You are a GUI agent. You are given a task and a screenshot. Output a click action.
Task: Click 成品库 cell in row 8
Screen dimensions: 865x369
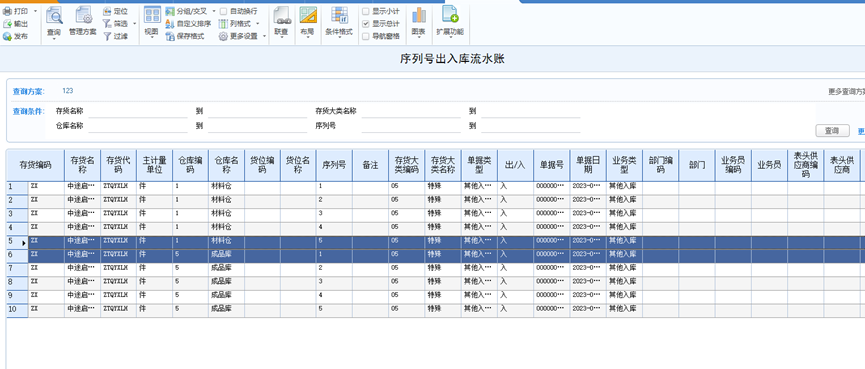coord(226,283)
